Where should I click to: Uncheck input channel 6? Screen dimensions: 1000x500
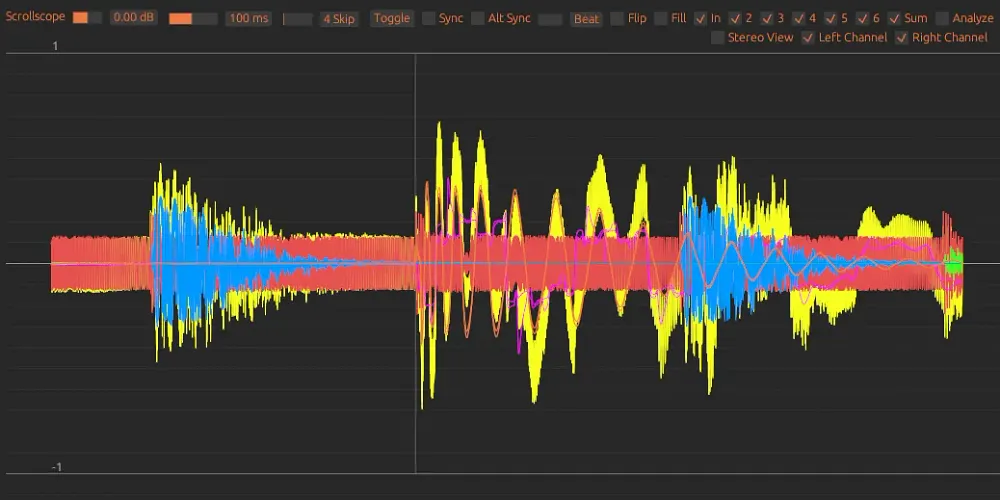coord(862,18)
